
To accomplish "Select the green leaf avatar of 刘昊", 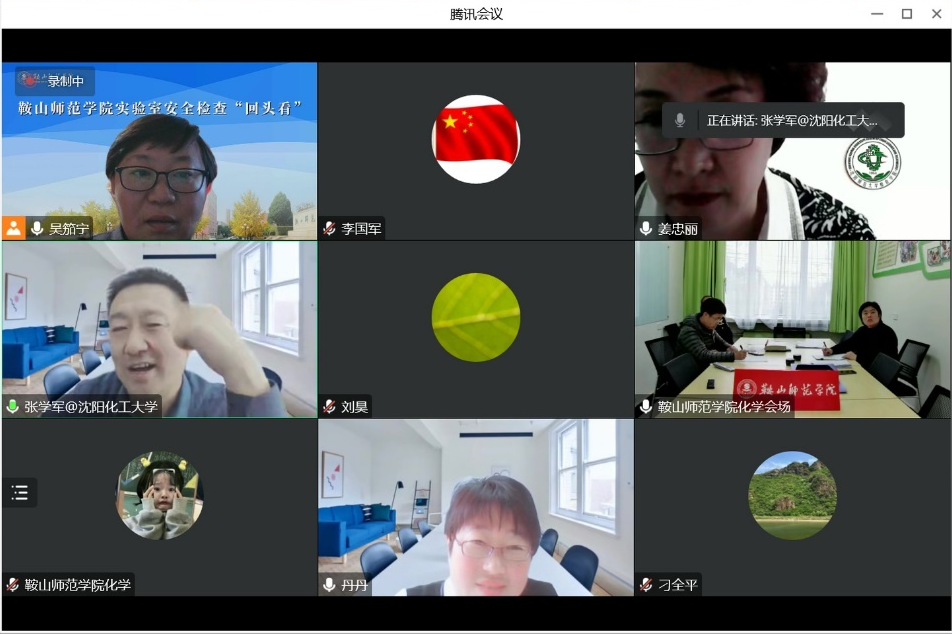I will [x=476, y=317].
